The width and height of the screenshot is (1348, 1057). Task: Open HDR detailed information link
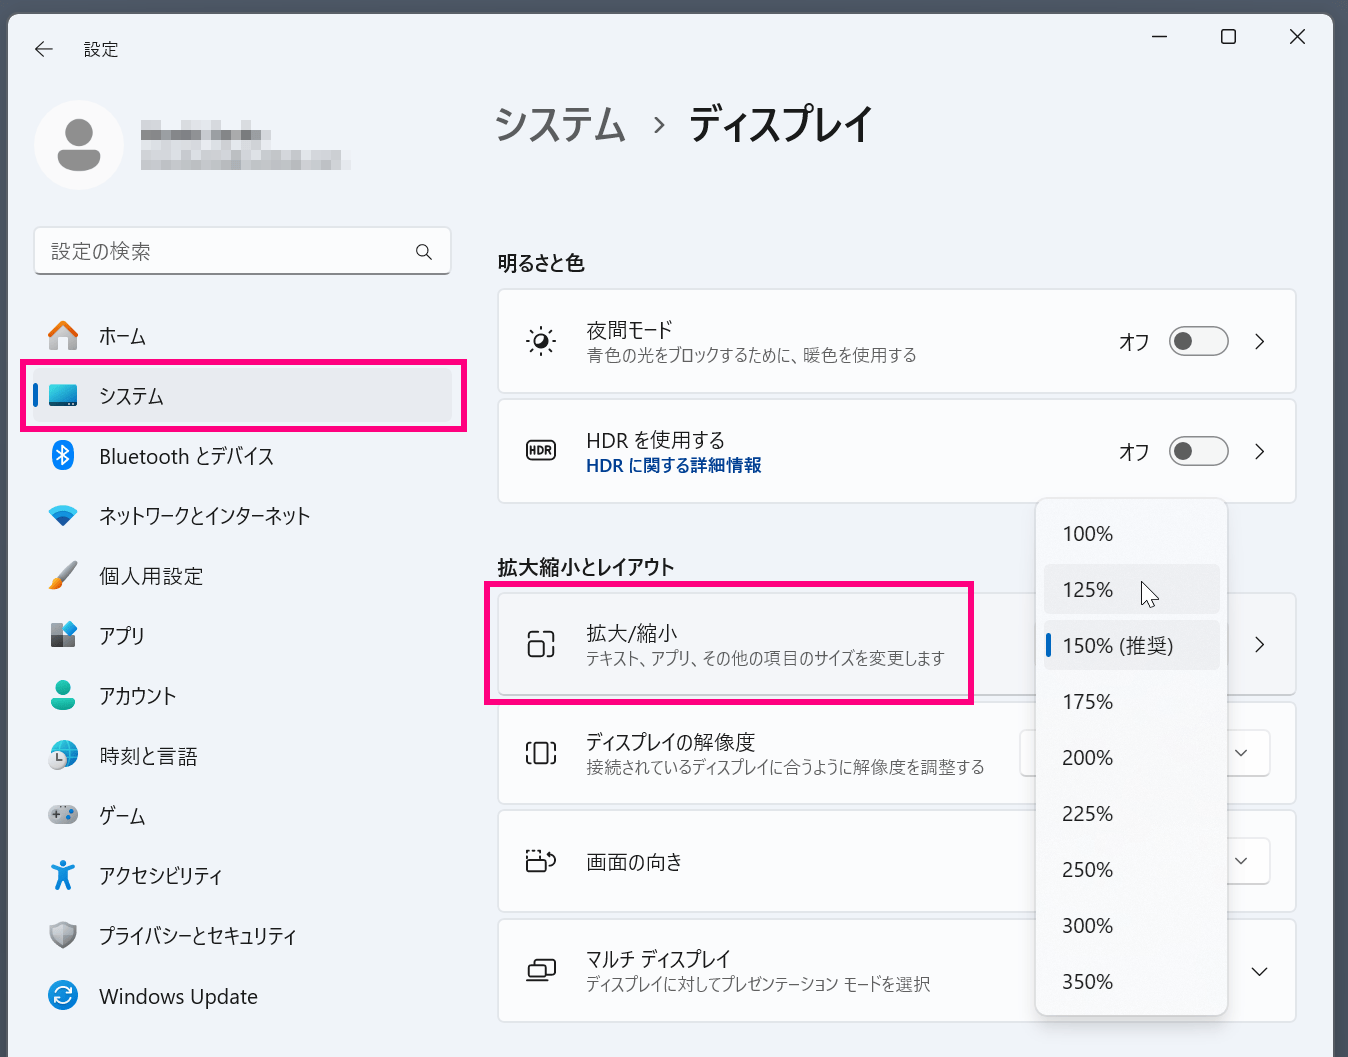(673, 466)
